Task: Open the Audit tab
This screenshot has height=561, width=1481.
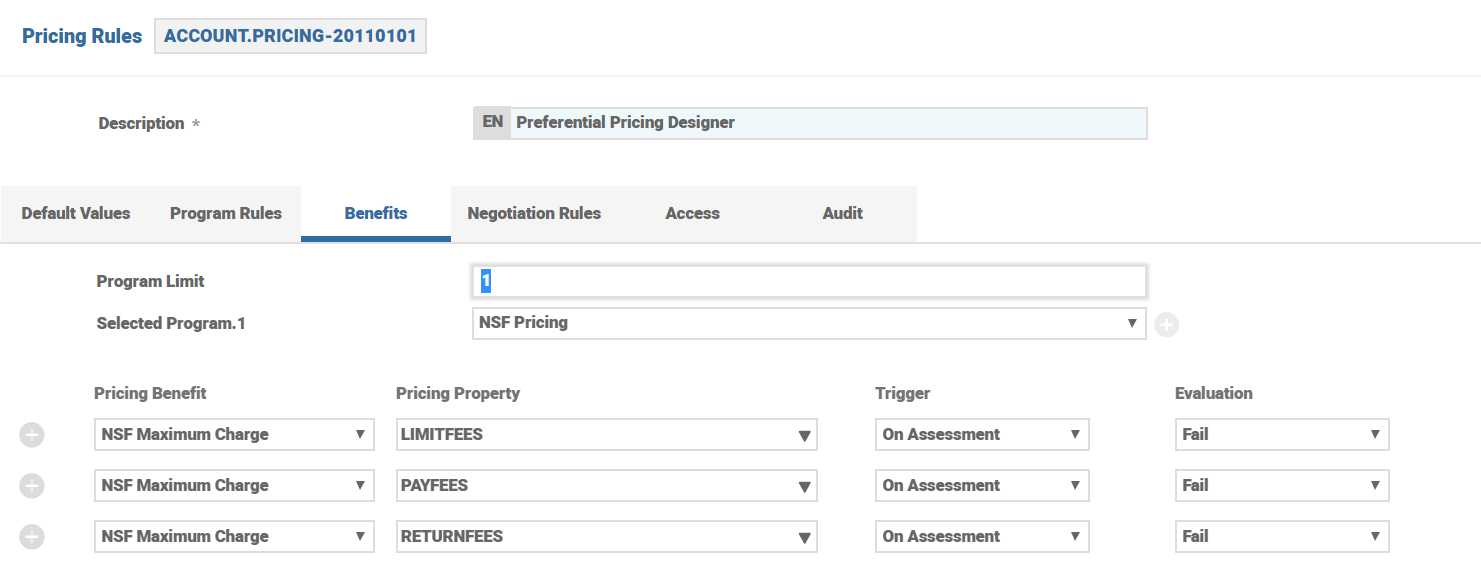Action: [x=842, y=213]
